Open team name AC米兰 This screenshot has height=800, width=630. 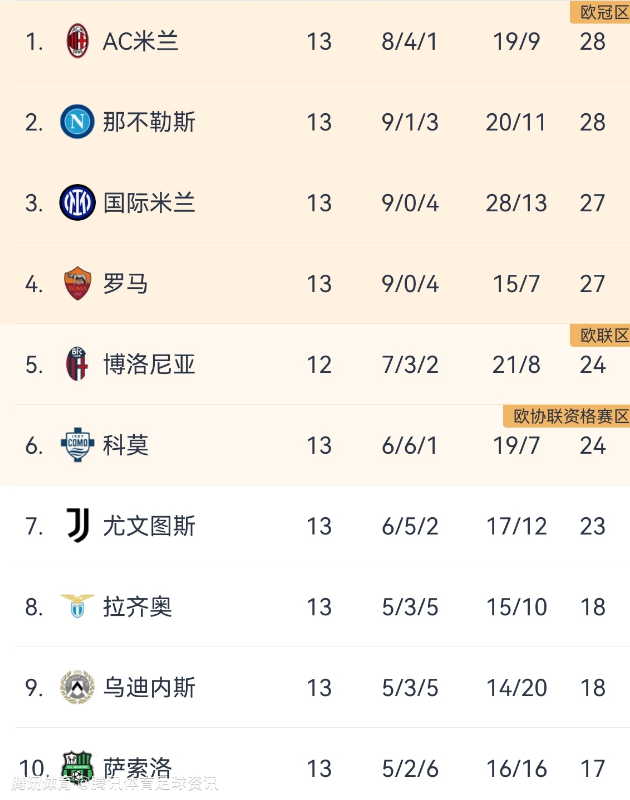point(141,41)
